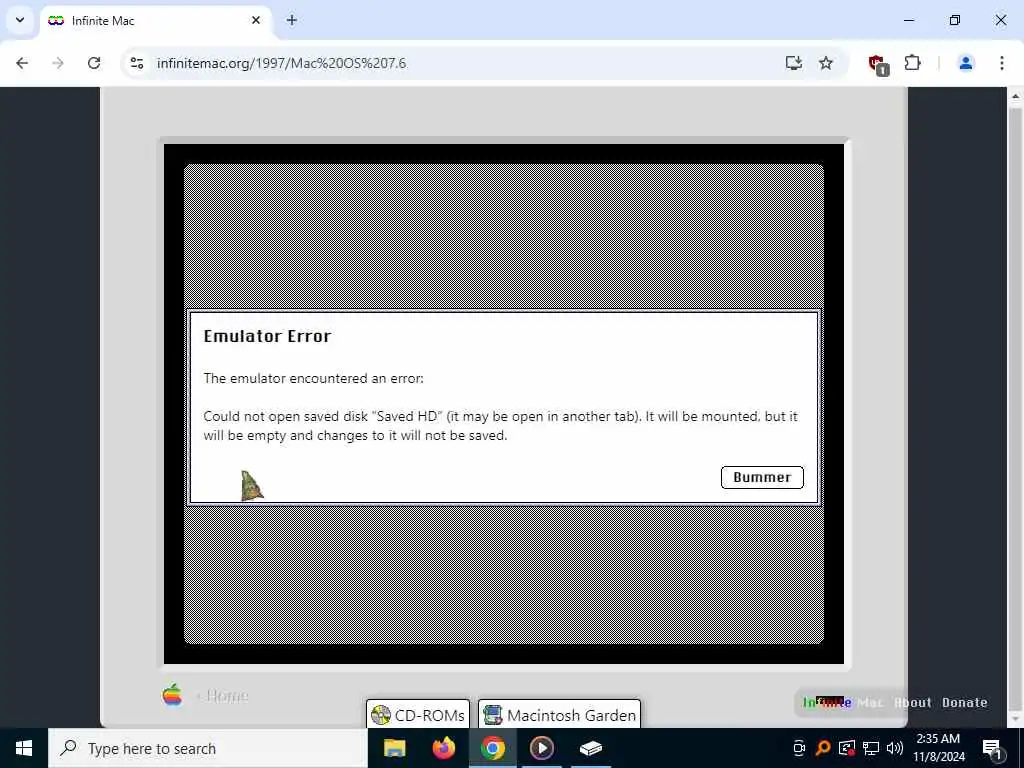Image resolution: width=1024 pixels, height=768 pixels.
Task: Open the Windows Start menu
Action: click(24, 748)
